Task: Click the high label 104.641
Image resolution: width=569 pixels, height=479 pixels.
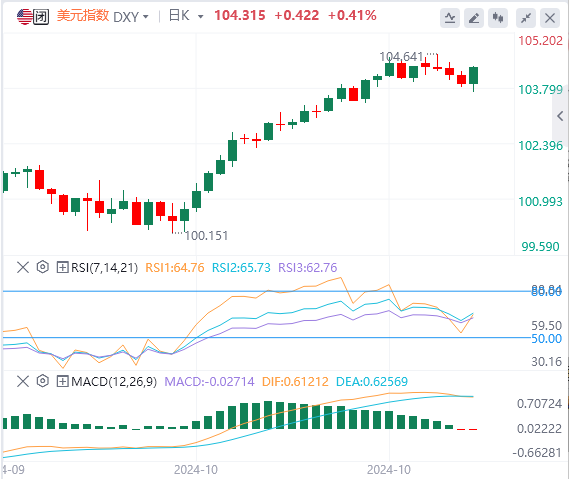Action: click(401, 57)
